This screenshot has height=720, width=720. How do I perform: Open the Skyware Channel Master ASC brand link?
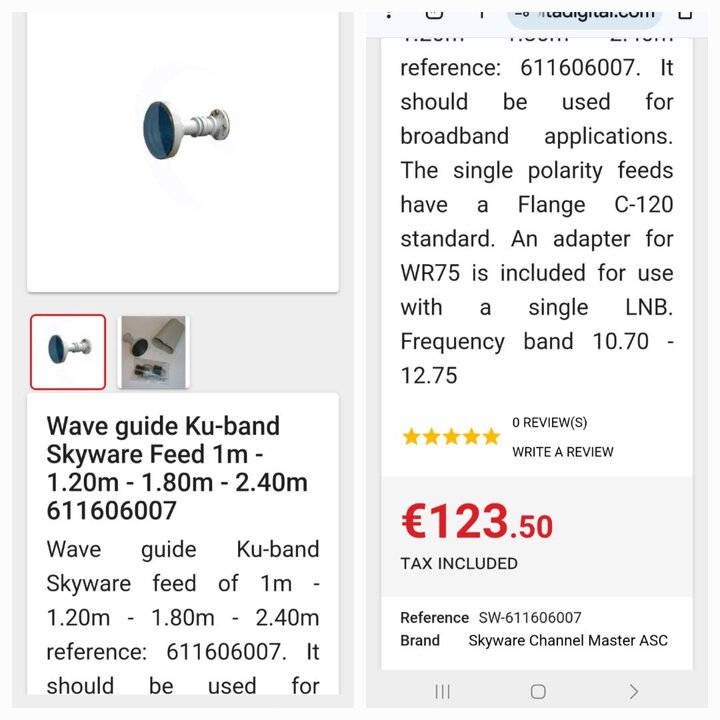pyautogui.click(x=568, y=640)
